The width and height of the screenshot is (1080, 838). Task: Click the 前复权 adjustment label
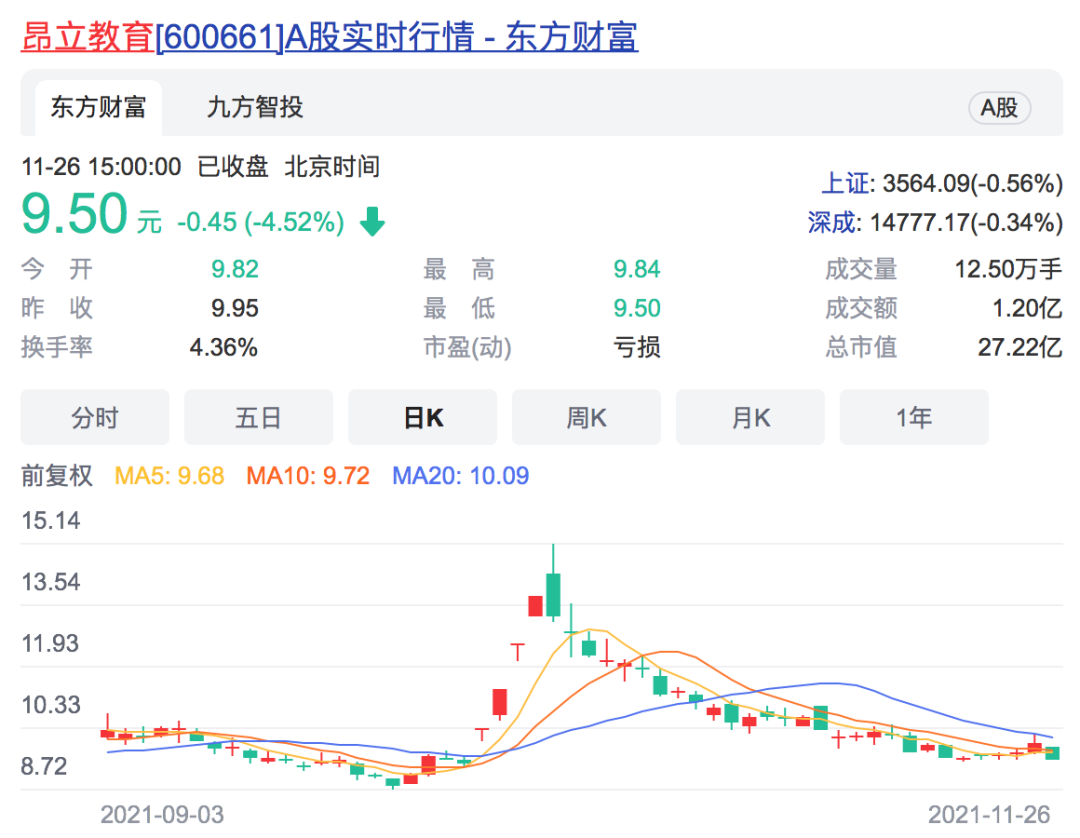(57, 476)
